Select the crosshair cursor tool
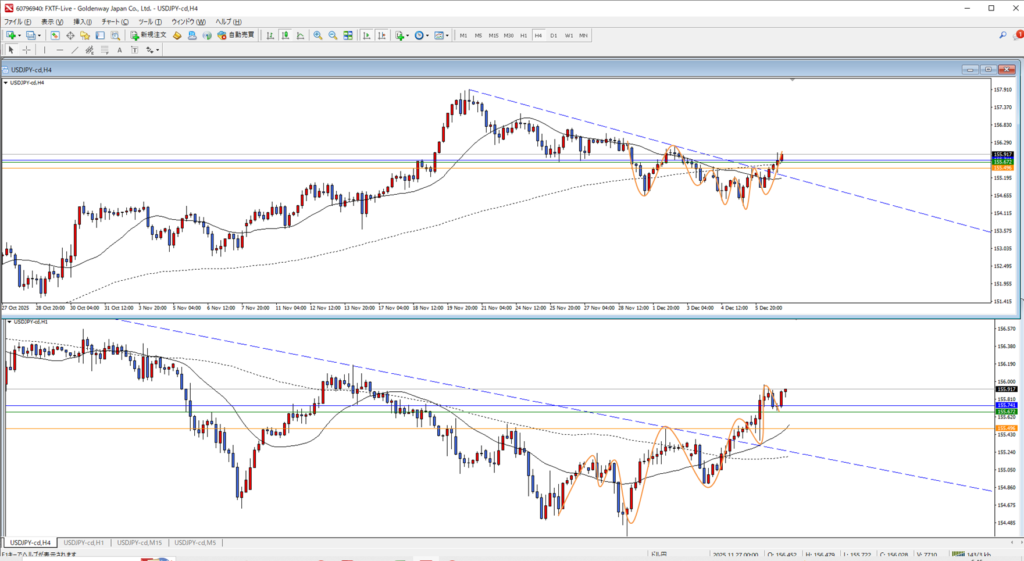 (x=26, y=49)
